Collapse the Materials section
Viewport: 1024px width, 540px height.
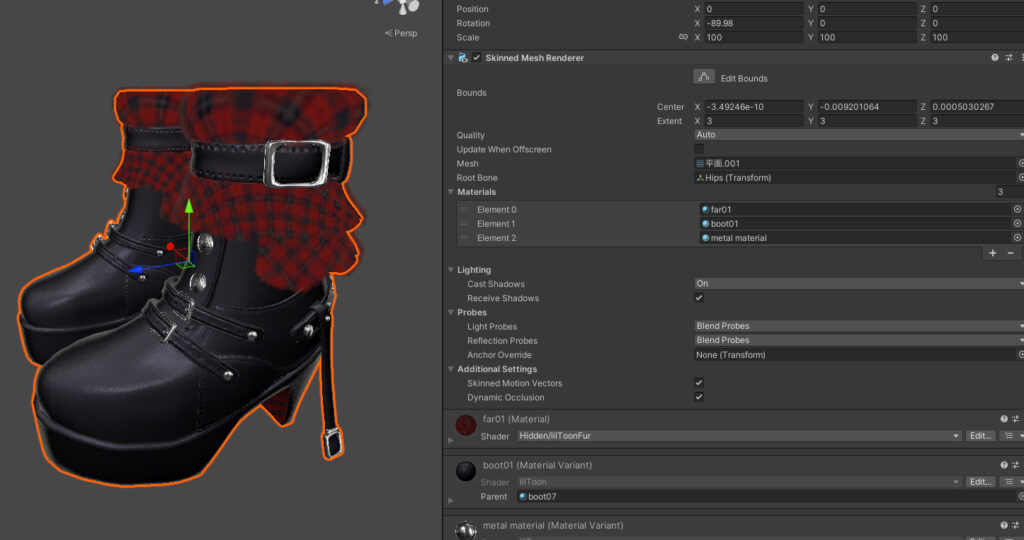click(x=451, y=192)
